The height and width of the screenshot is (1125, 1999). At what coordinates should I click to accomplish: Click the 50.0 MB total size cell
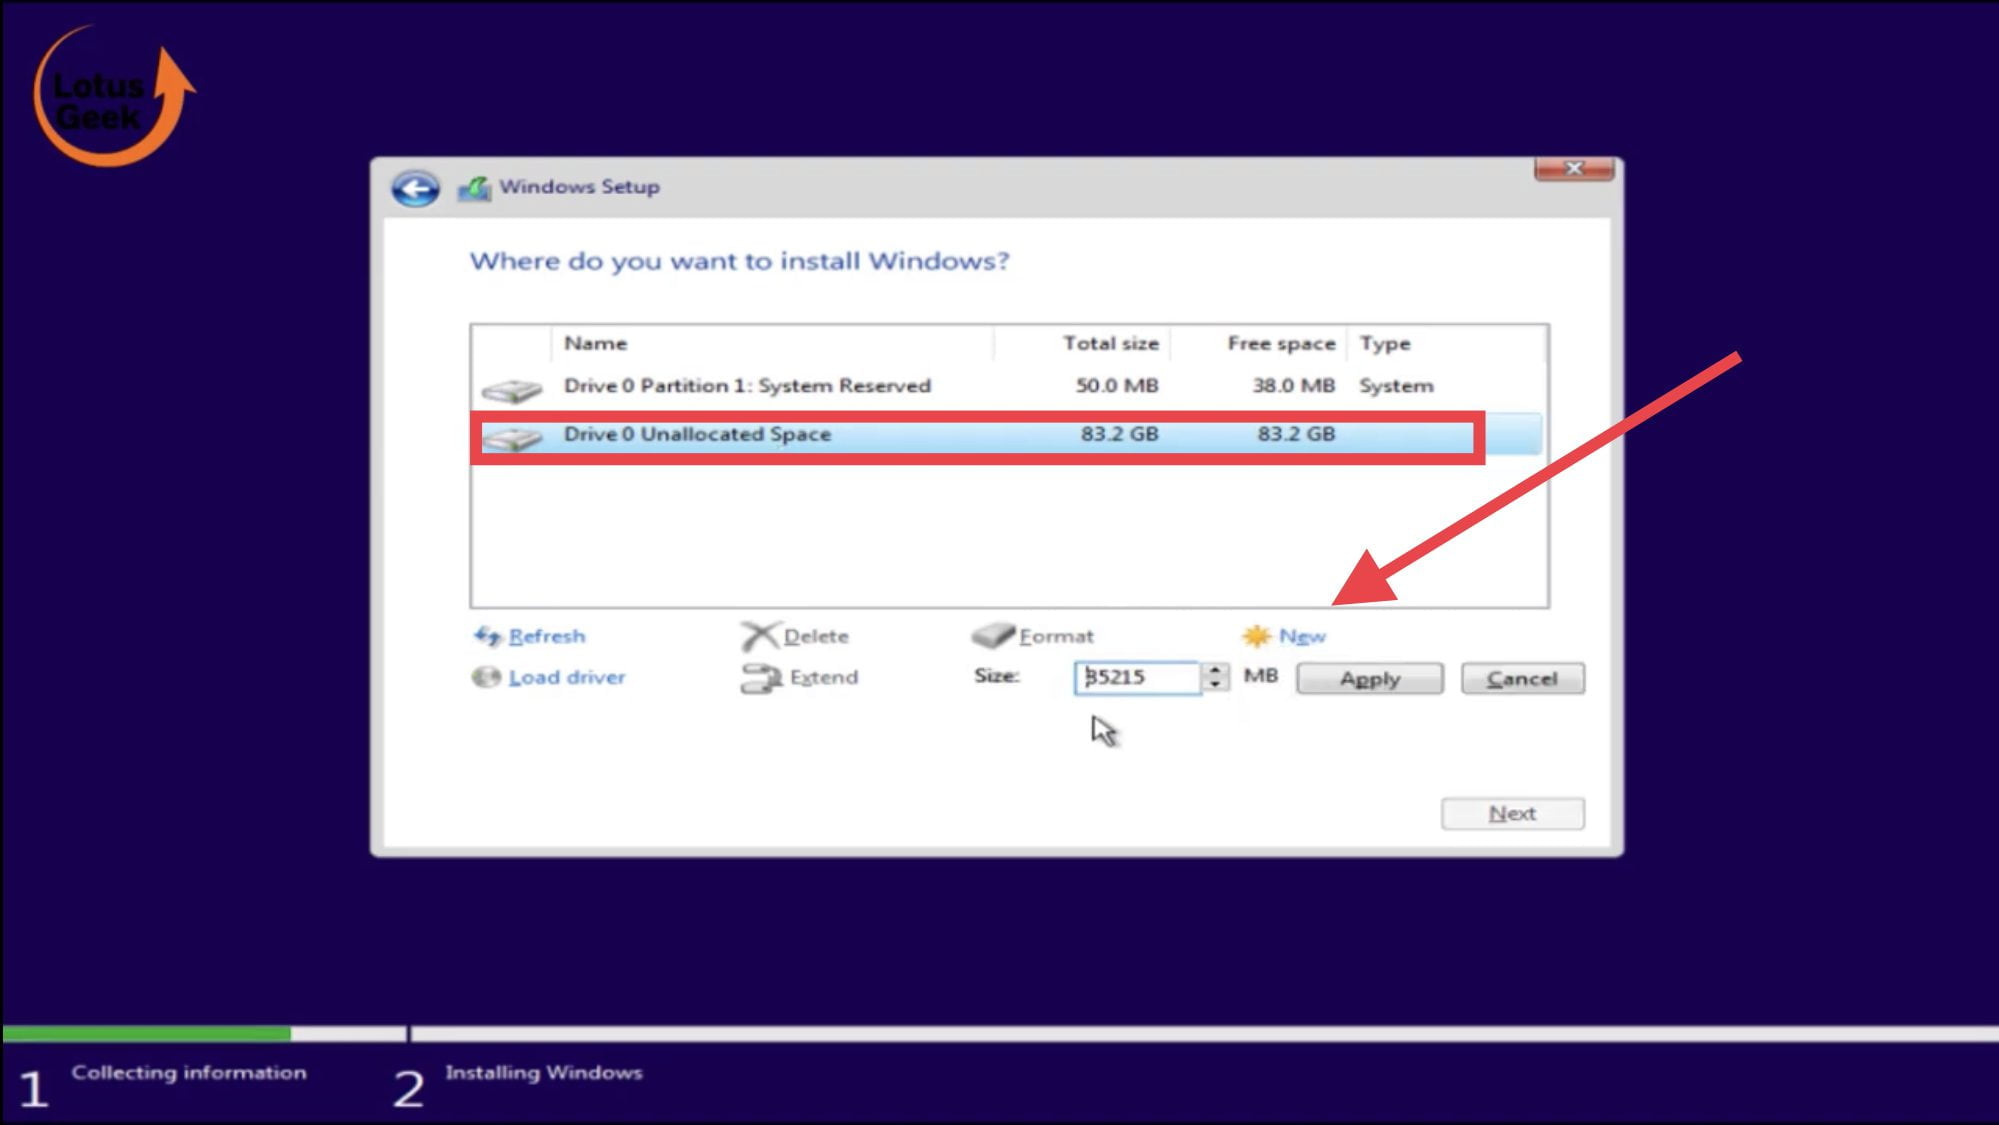[1117, 386]
